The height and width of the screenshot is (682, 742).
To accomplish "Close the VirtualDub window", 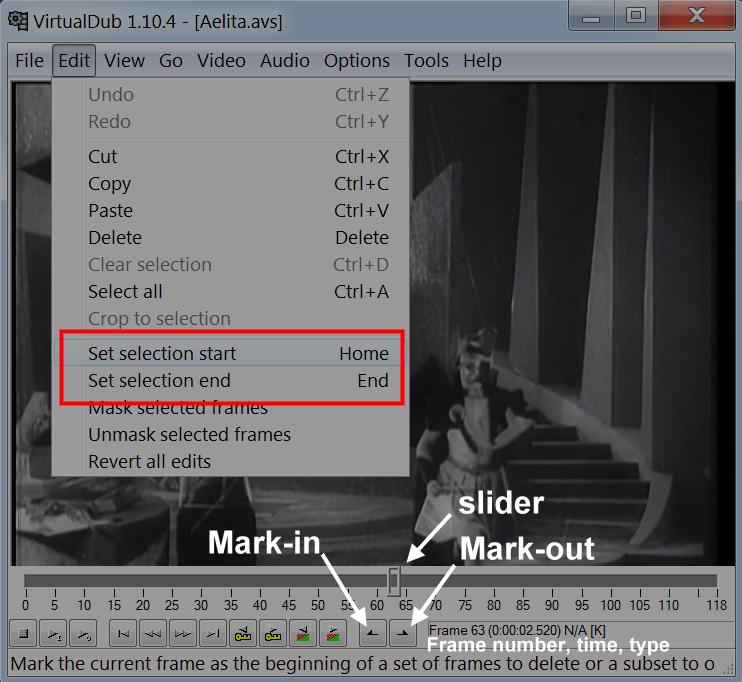I will (697, 16).
